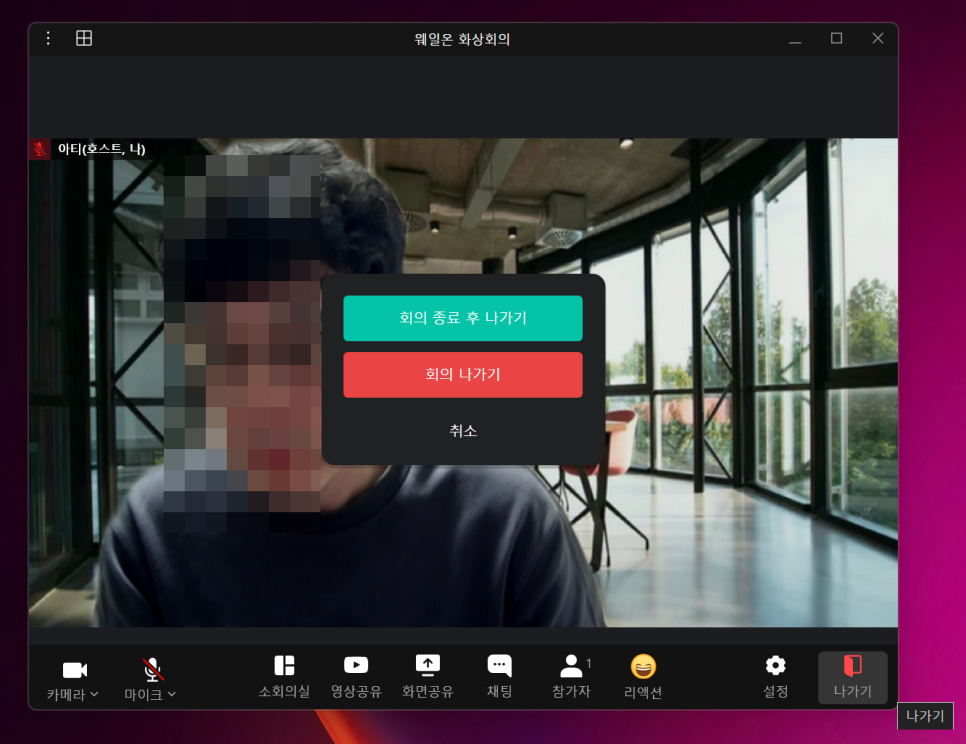Open the 마이크 options arrow
This screenshot has height=744, width=966.
pyautogui.click(x=172, y=694)
